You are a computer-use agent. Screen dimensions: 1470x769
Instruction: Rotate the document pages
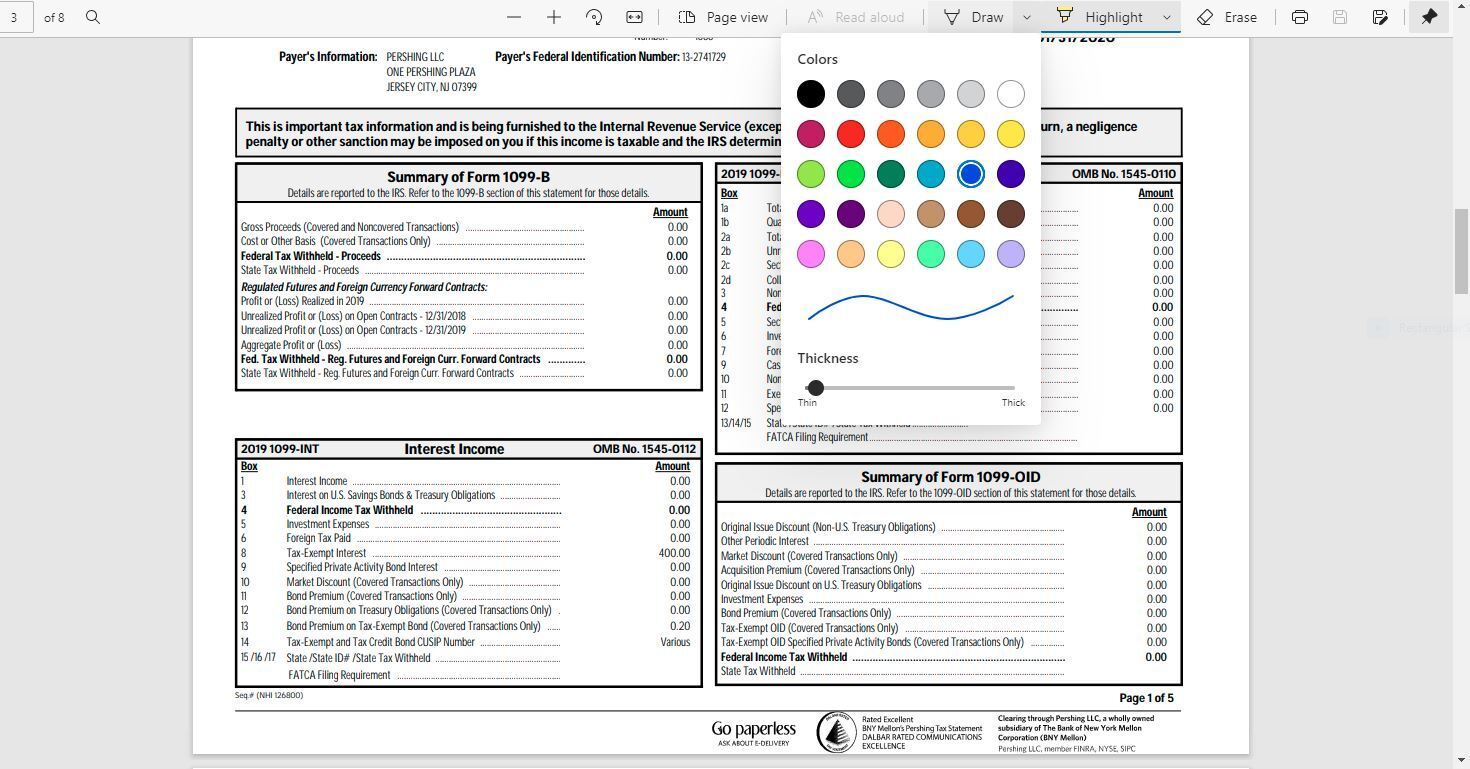pyautogui.click(x=593, y=17)
